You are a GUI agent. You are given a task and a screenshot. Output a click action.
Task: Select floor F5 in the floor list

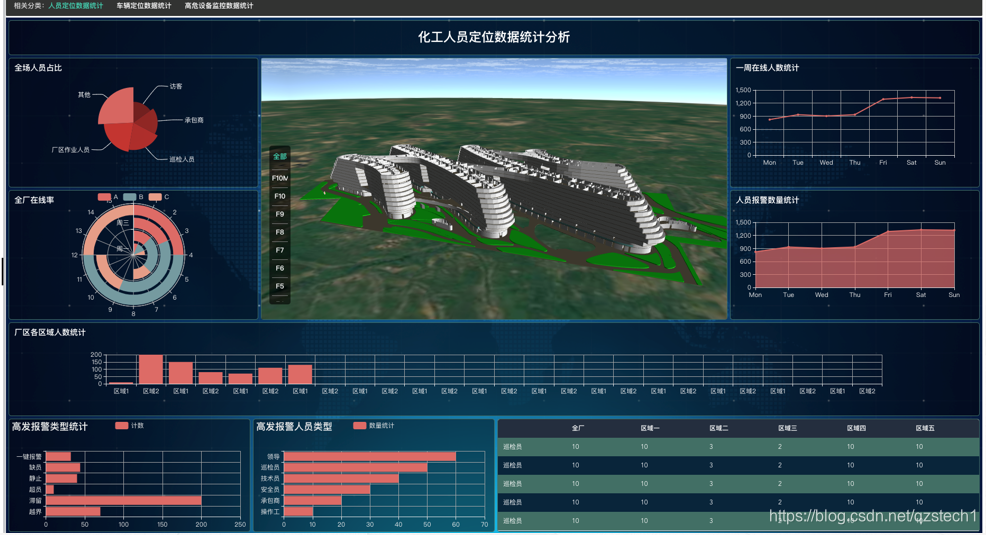[280, 286]
